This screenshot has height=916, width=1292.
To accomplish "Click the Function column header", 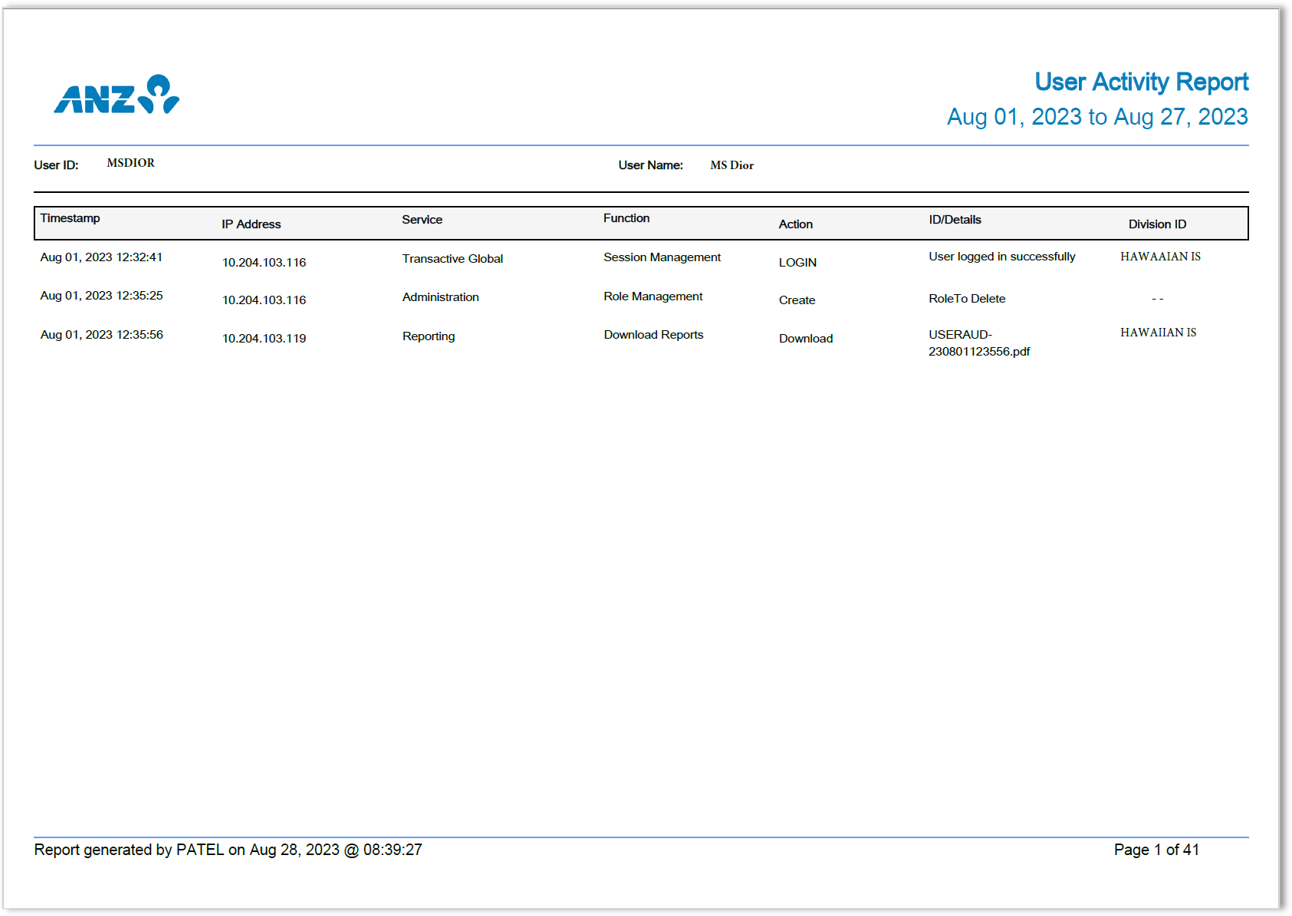I will (627, 217).
